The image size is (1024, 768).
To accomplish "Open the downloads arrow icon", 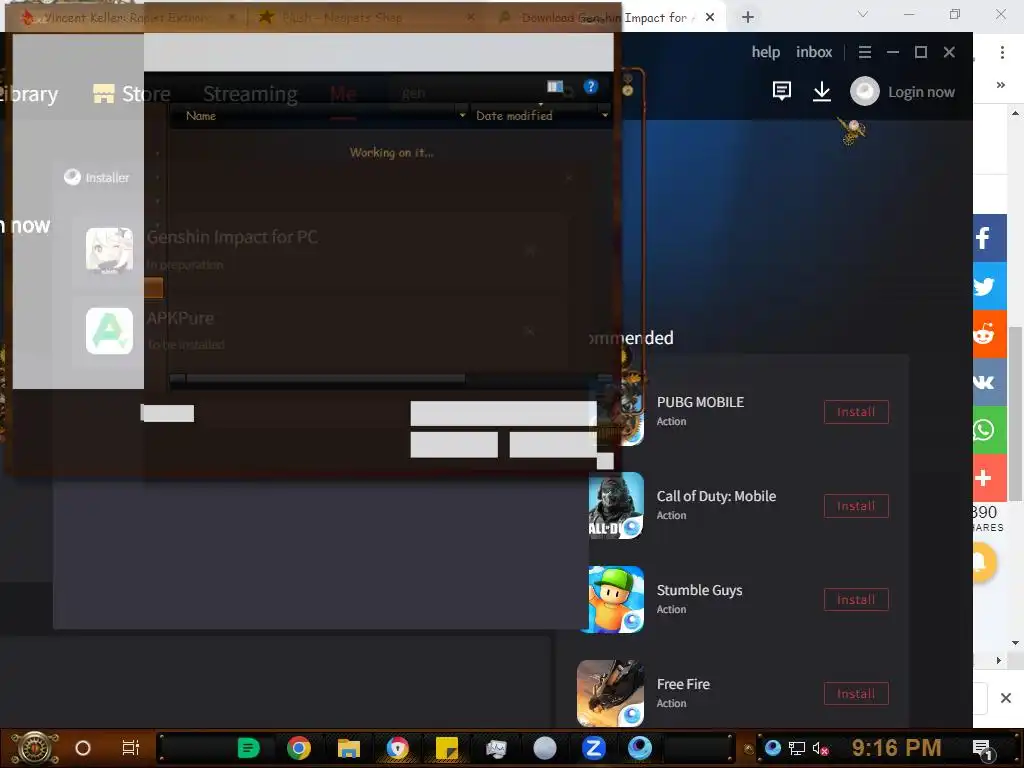I will (822, 91).
